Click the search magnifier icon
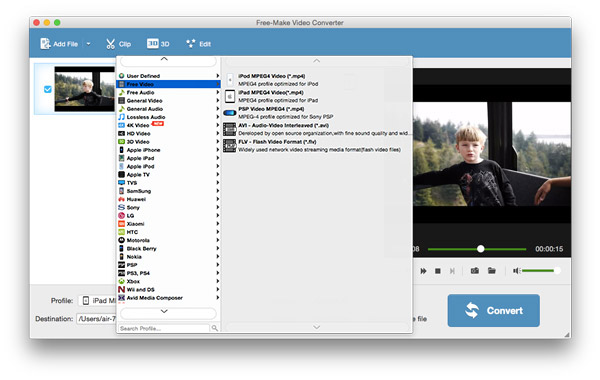The image size is (600, 380). click(x=215, y=328)
